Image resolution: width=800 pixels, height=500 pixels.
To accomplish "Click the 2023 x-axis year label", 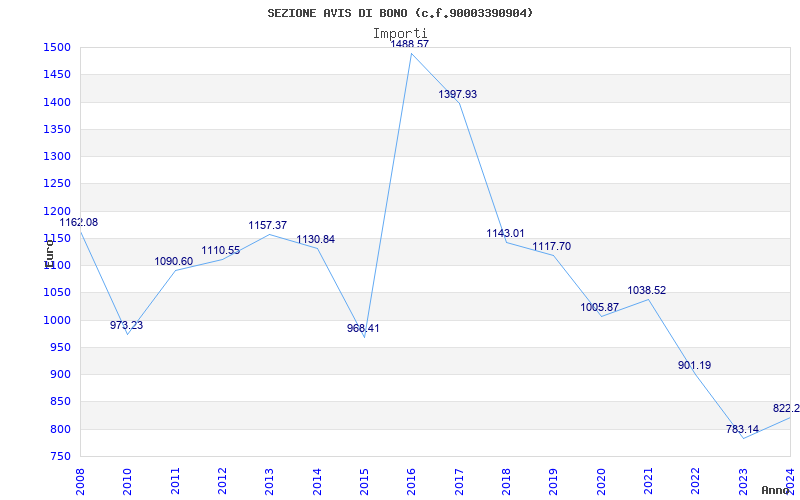I will 743,482.
